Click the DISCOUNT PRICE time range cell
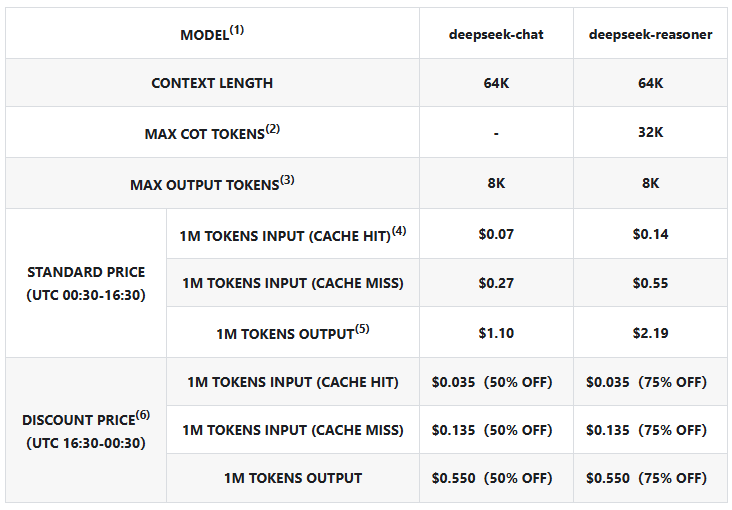 86,431
